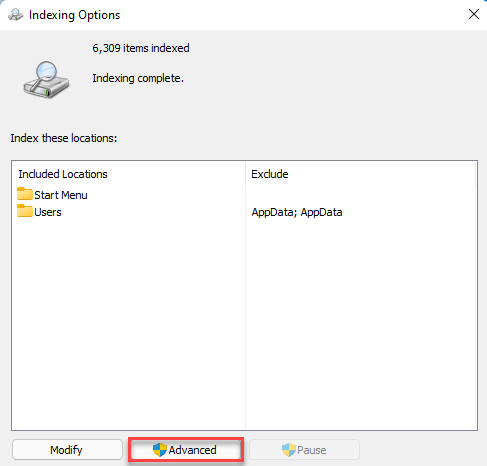This screenshot has width=487, height=466.
Task: Click the Index these locations label
Action: [64, 138]
